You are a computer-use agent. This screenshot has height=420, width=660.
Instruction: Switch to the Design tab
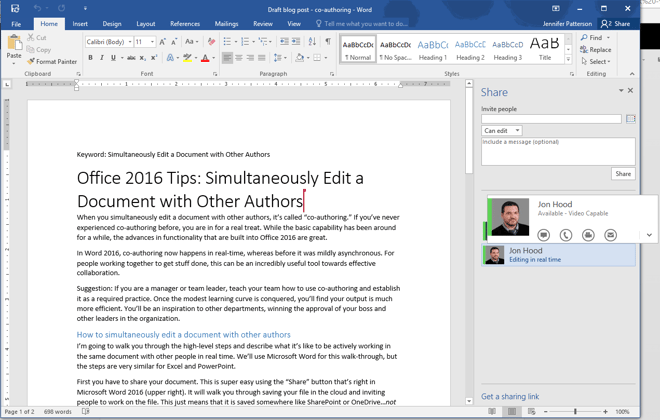pos(112,24)
